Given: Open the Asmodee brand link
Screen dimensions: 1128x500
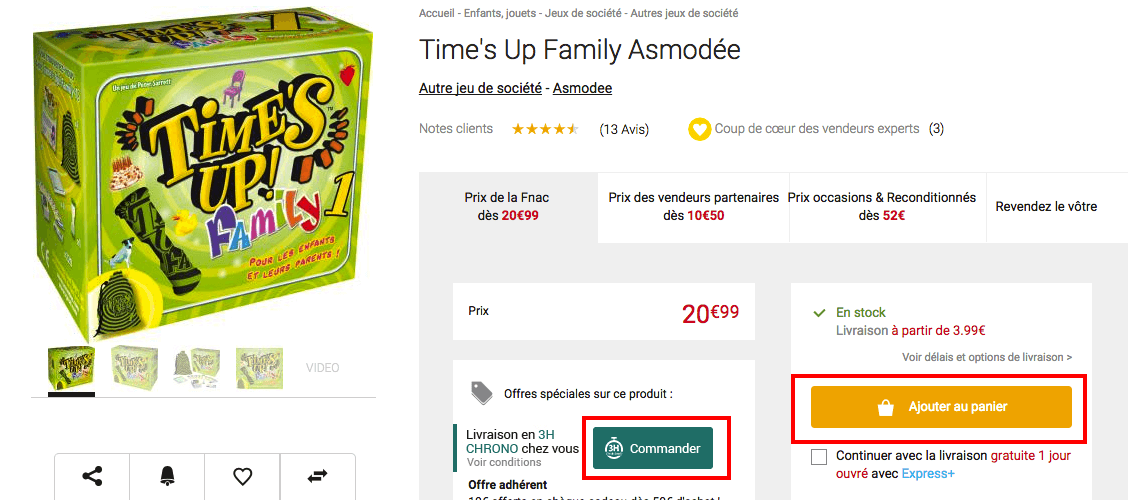Looking at the screenshot, I should (582, 88).
